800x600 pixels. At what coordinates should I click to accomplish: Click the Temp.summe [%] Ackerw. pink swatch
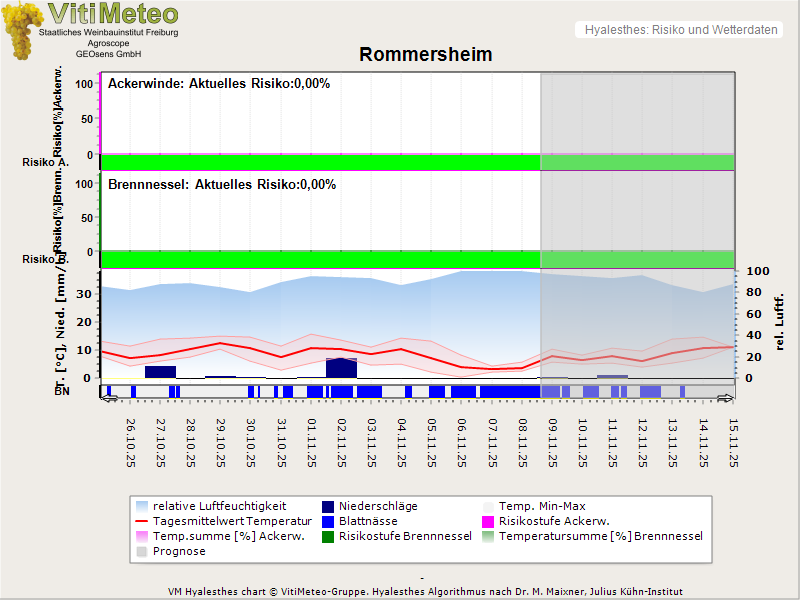[142, 537]
